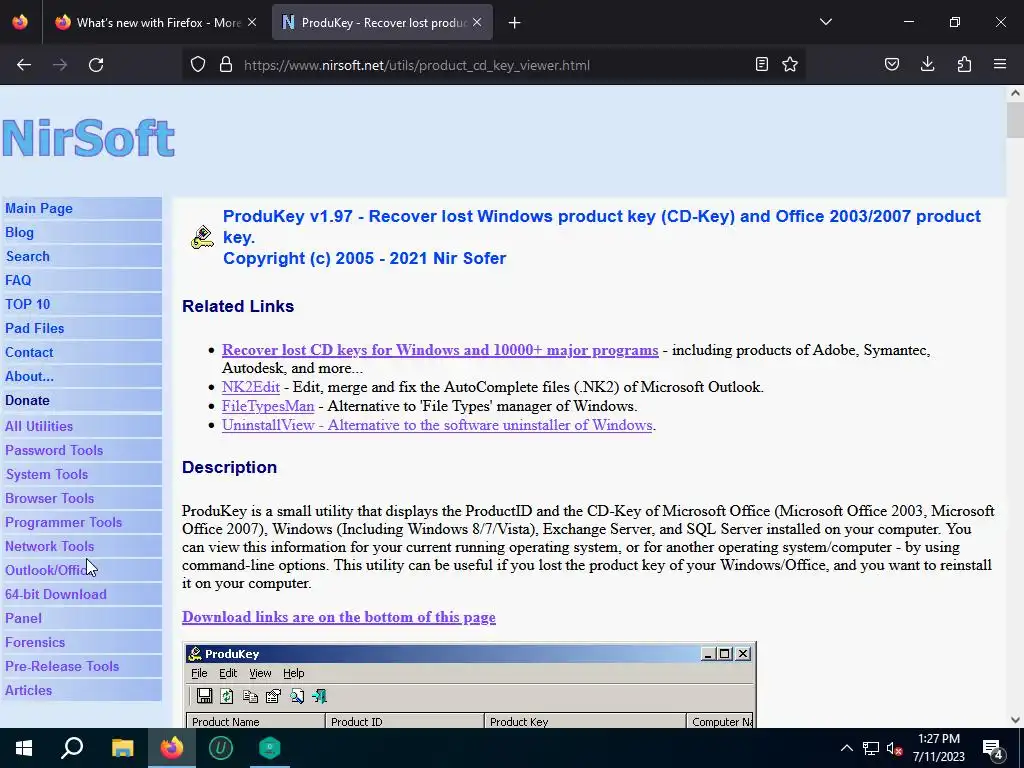Click the properties icon in ProduKey toolbar
Viewport: 1024px width, 768px height.
[x=273, y=696]
